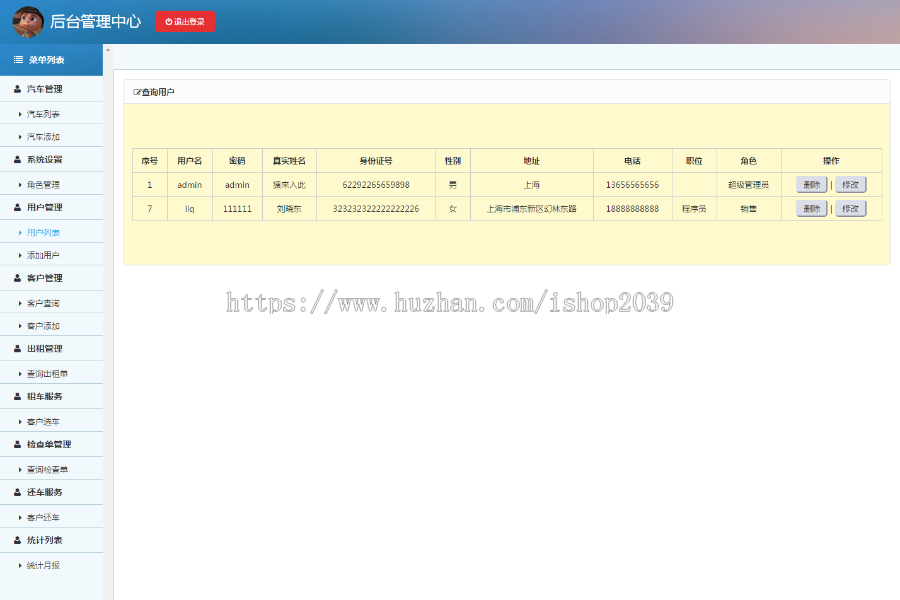Click the 真实姓名 column header
The height and width of the screenshot is (600, 900).
pos(289,161)
